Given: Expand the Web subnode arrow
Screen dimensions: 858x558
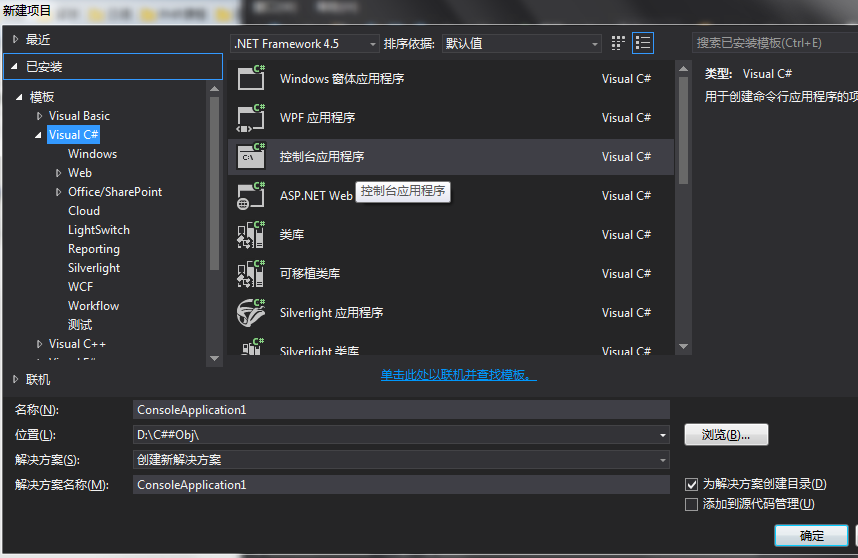Looking at the screenshot, I should pyautogui.click(x=58, y=173).
